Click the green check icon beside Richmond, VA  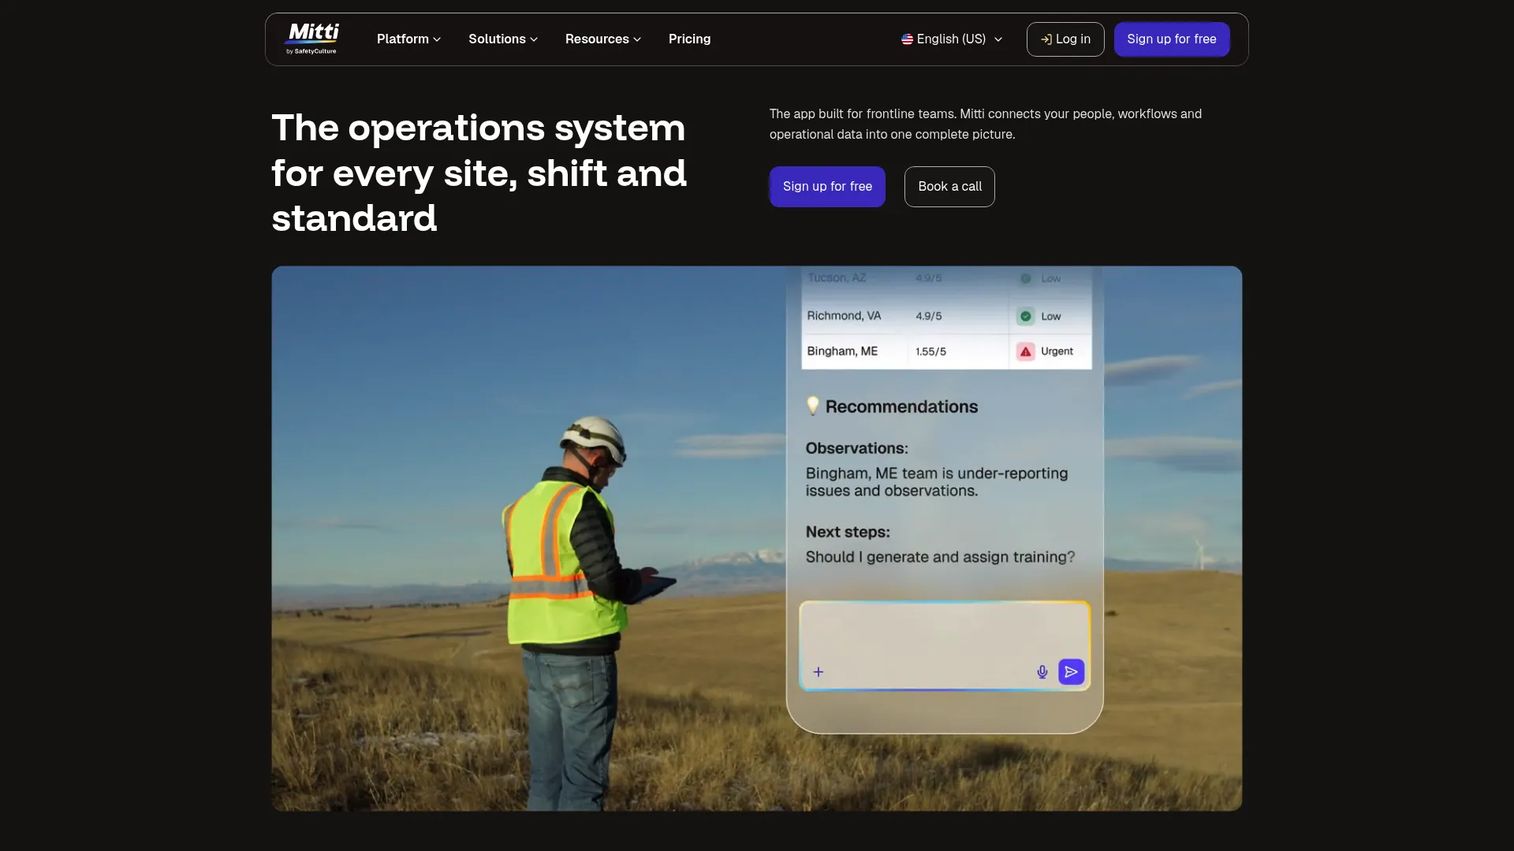[x=1025, y=316]
